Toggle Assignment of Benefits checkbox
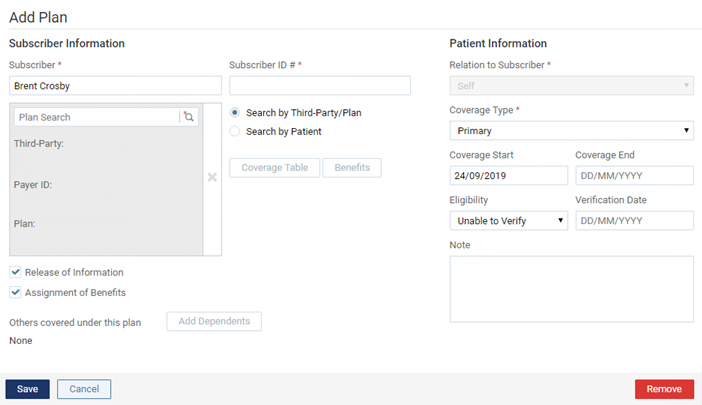 pos(15,292)
